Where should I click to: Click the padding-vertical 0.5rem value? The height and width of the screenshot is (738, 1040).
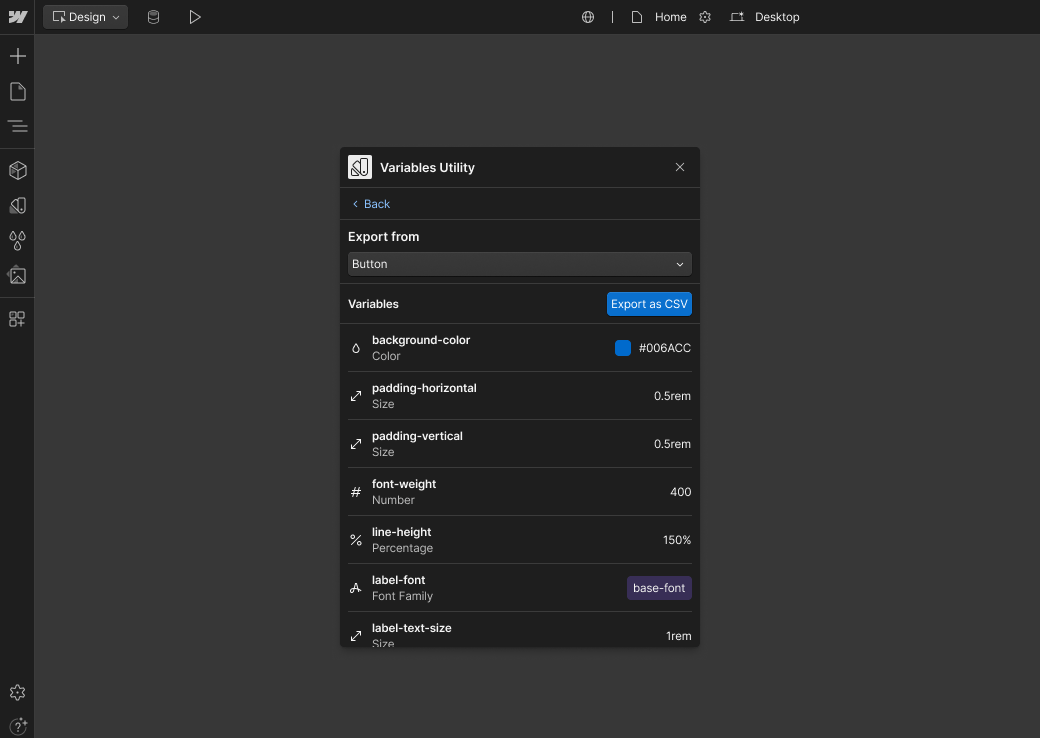673,444
